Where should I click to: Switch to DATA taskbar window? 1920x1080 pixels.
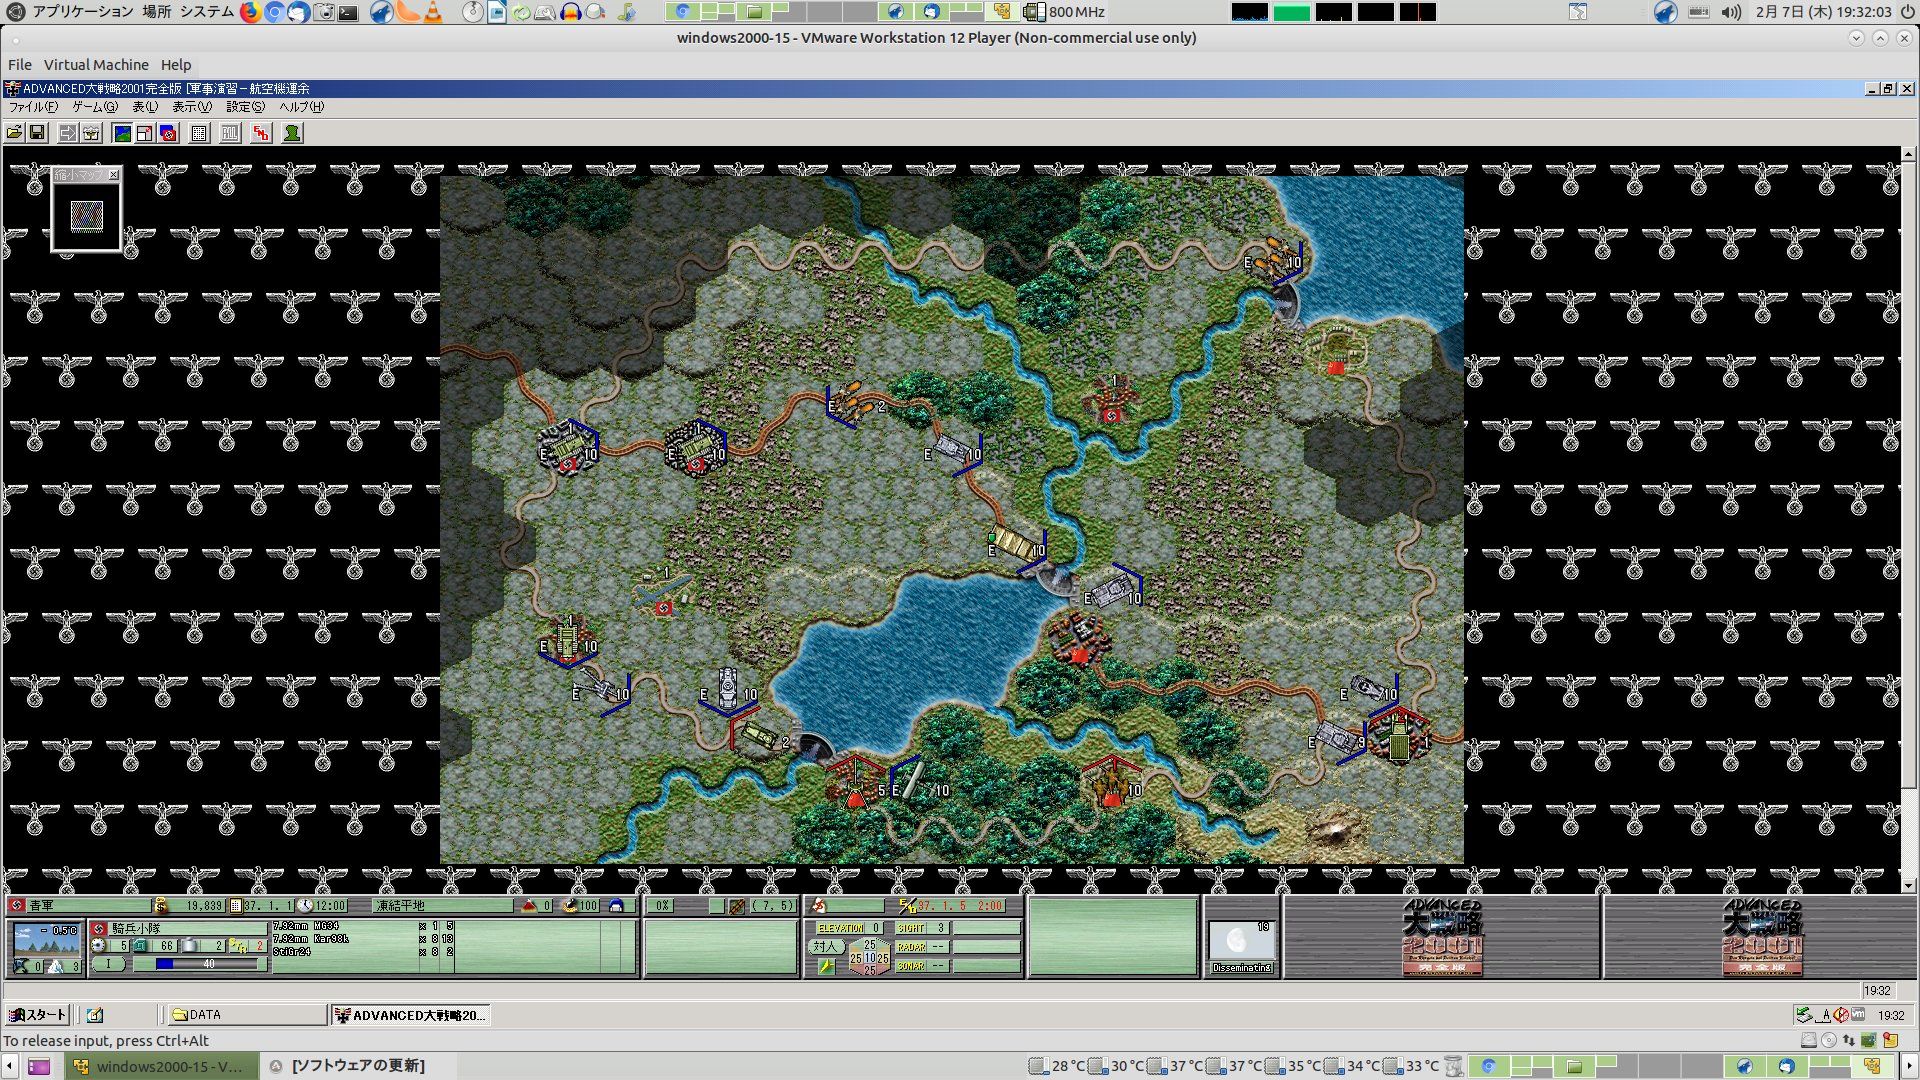(x=246, y=1015)
